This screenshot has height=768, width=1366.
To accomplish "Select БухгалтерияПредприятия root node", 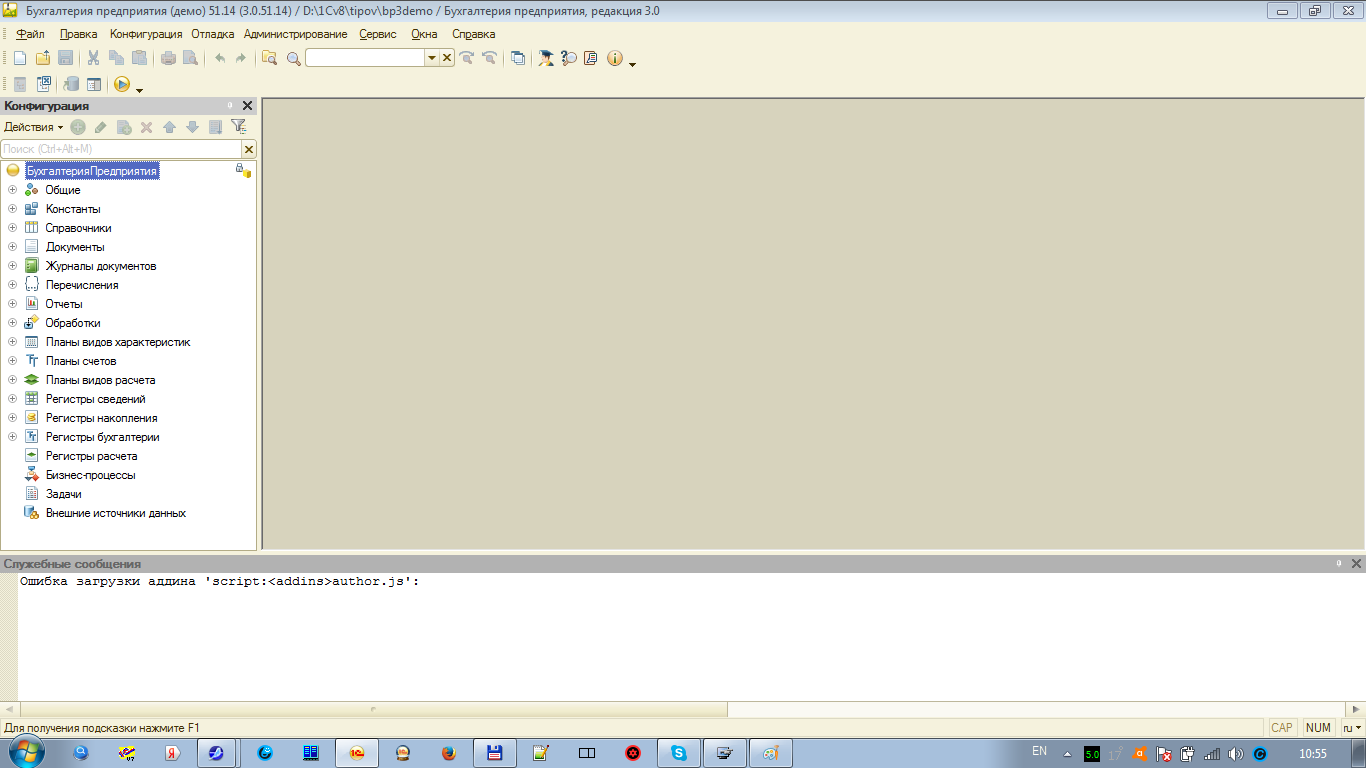I will click(x=92, y=171).
